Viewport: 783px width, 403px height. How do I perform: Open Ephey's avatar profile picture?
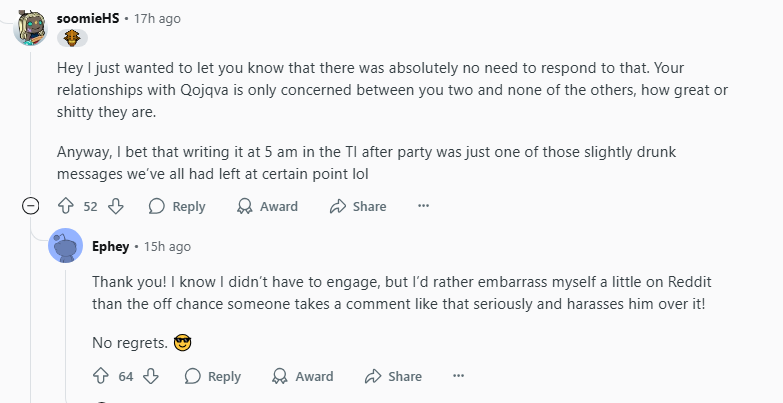pos(65,246)
